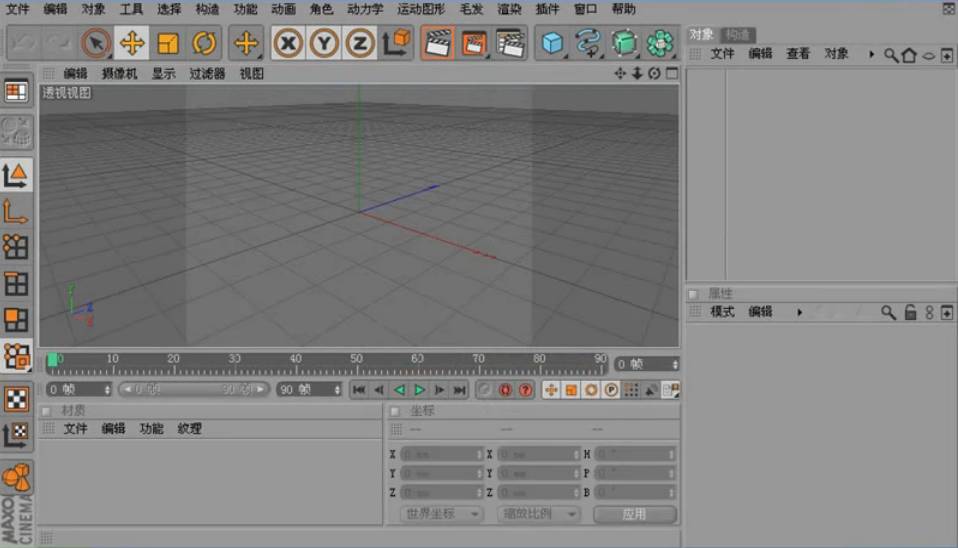Select the Rotate tool
The width and height of the screenshot is (958, 548).
click(x=205, y=43)
